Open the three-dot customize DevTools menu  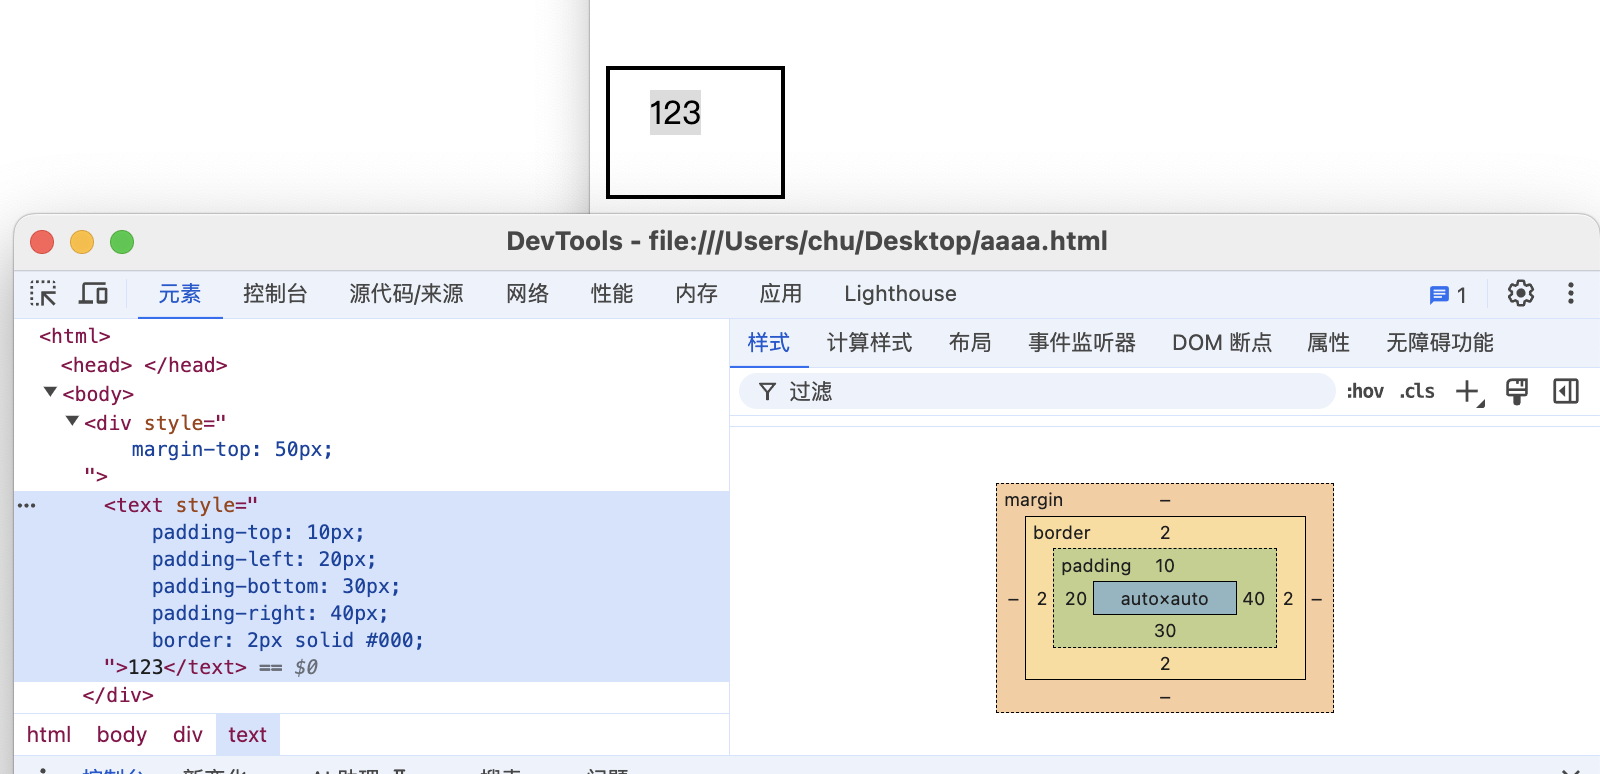click(1570, 293)
